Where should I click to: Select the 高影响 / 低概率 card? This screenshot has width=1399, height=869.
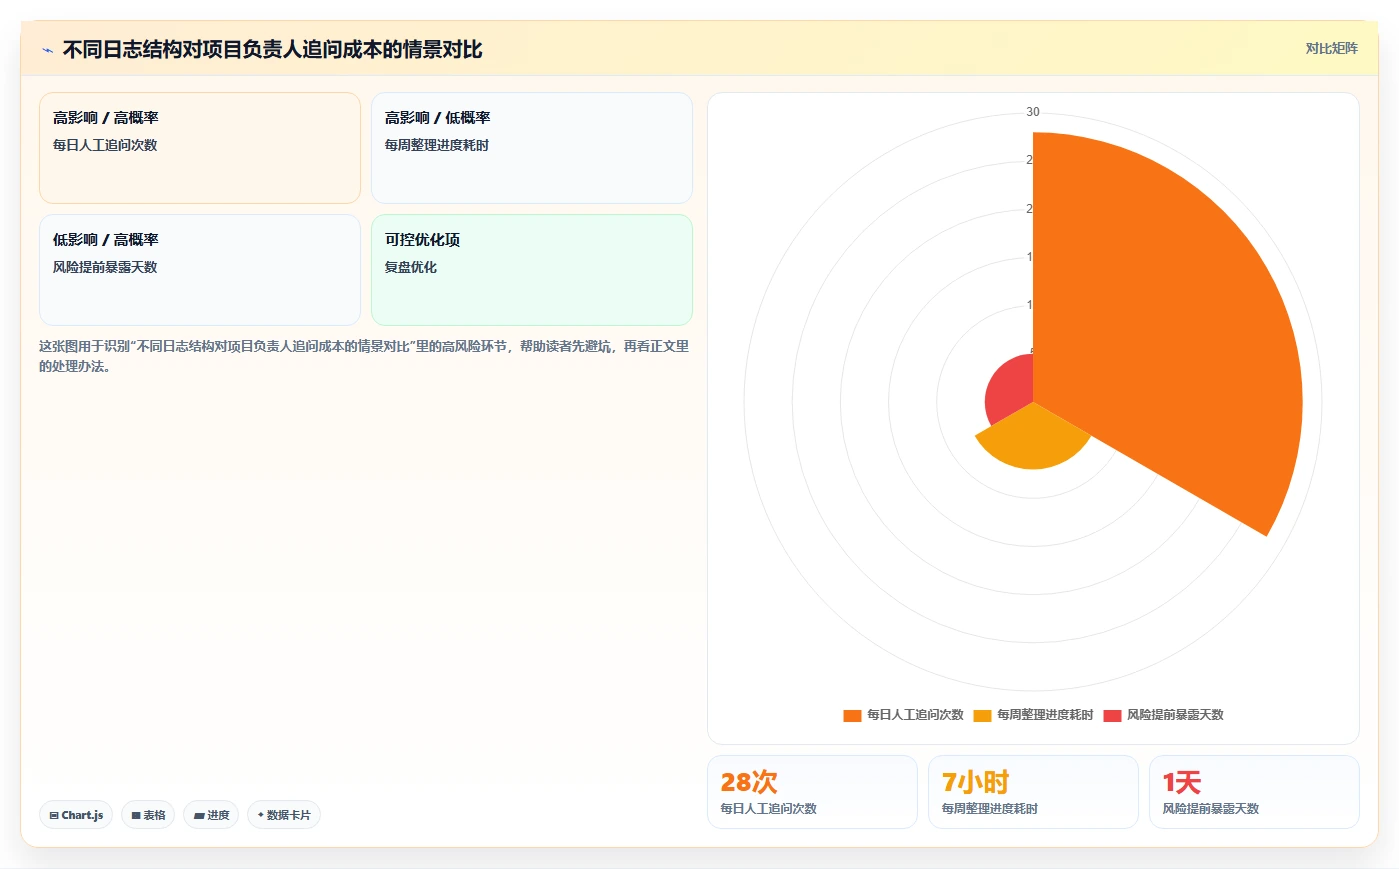pos(532,148)
